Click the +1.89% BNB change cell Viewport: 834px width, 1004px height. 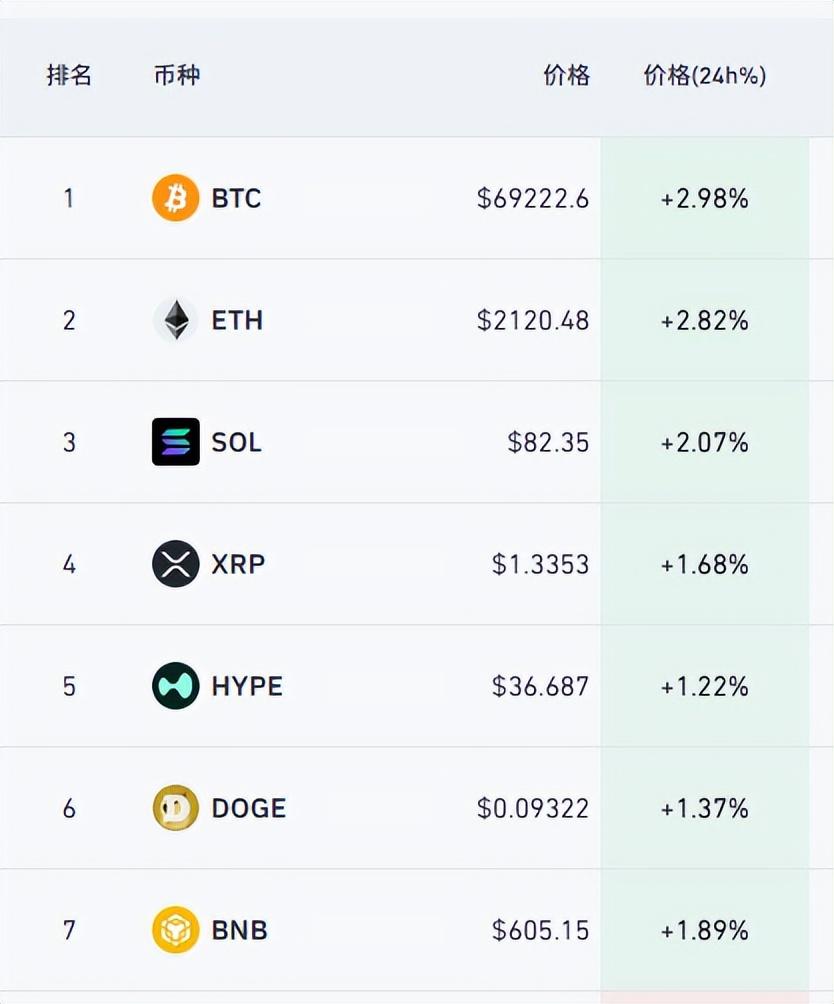(x=704, y=930)
